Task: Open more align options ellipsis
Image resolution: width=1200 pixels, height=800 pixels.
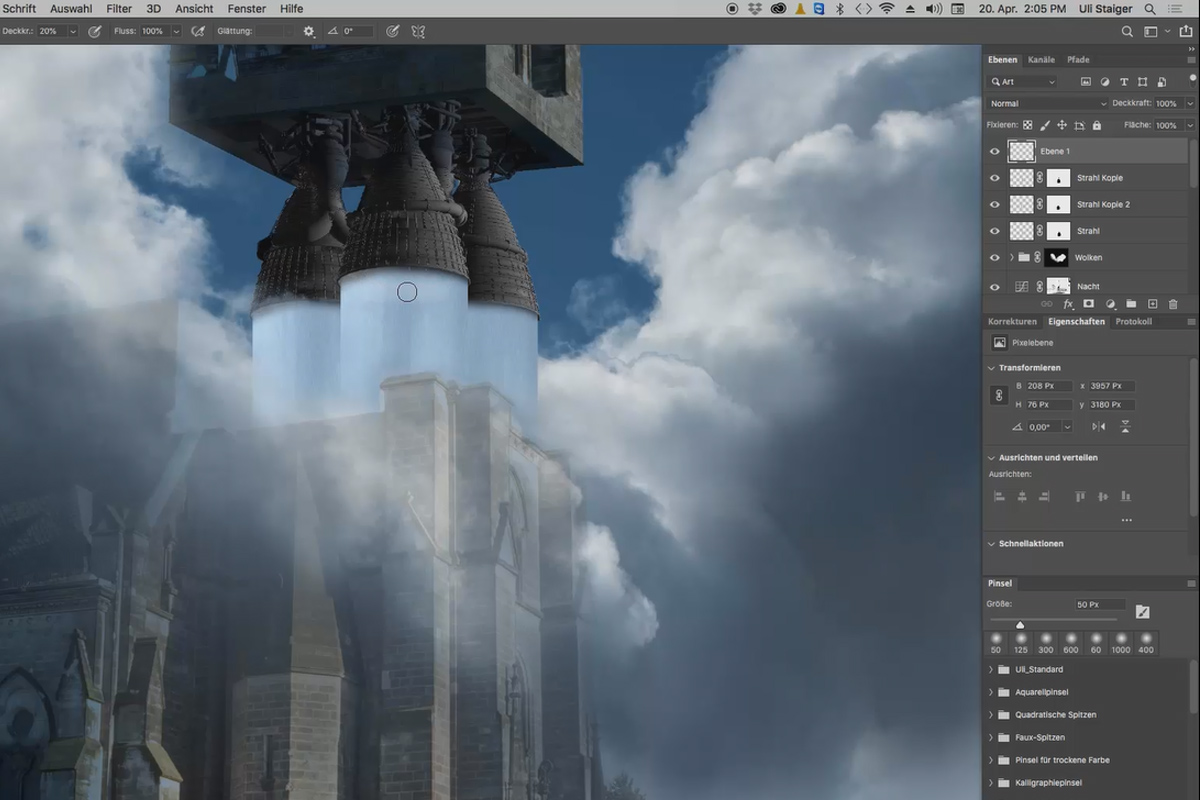Action: click(x=1127, y=521)
